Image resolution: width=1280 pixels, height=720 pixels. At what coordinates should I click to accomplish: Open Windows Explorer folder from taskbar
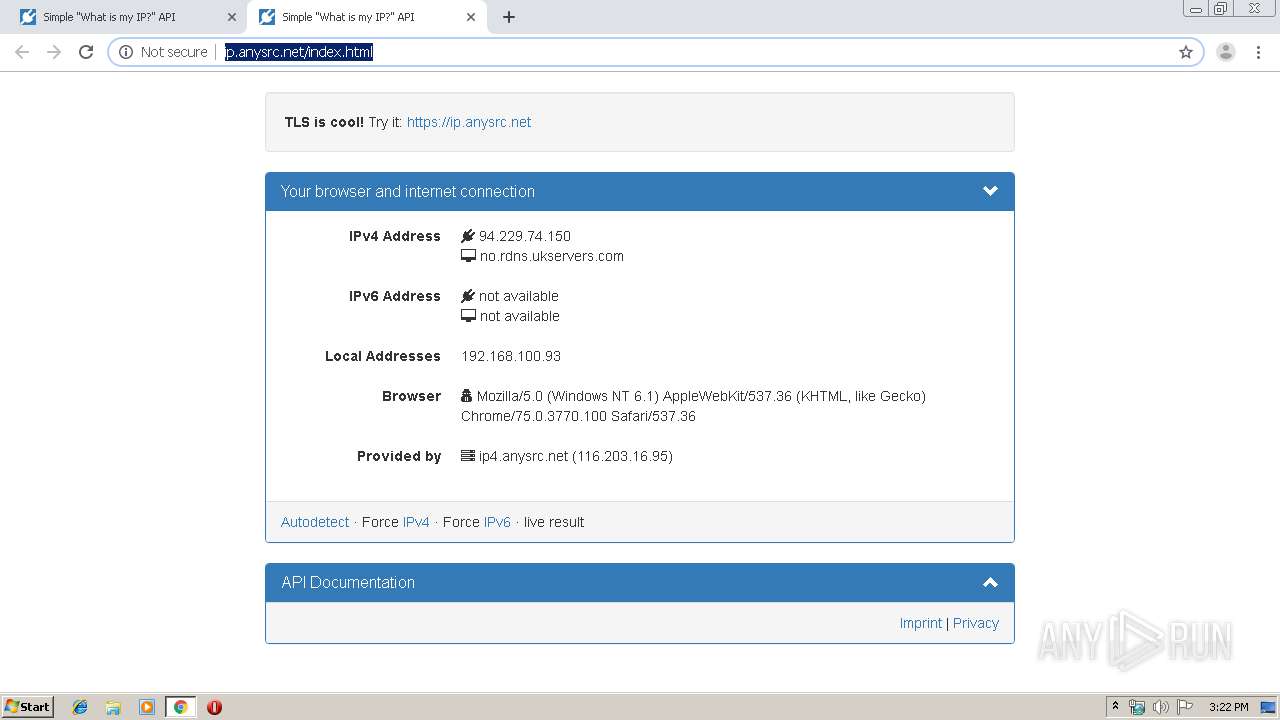(x=113, y=707)
